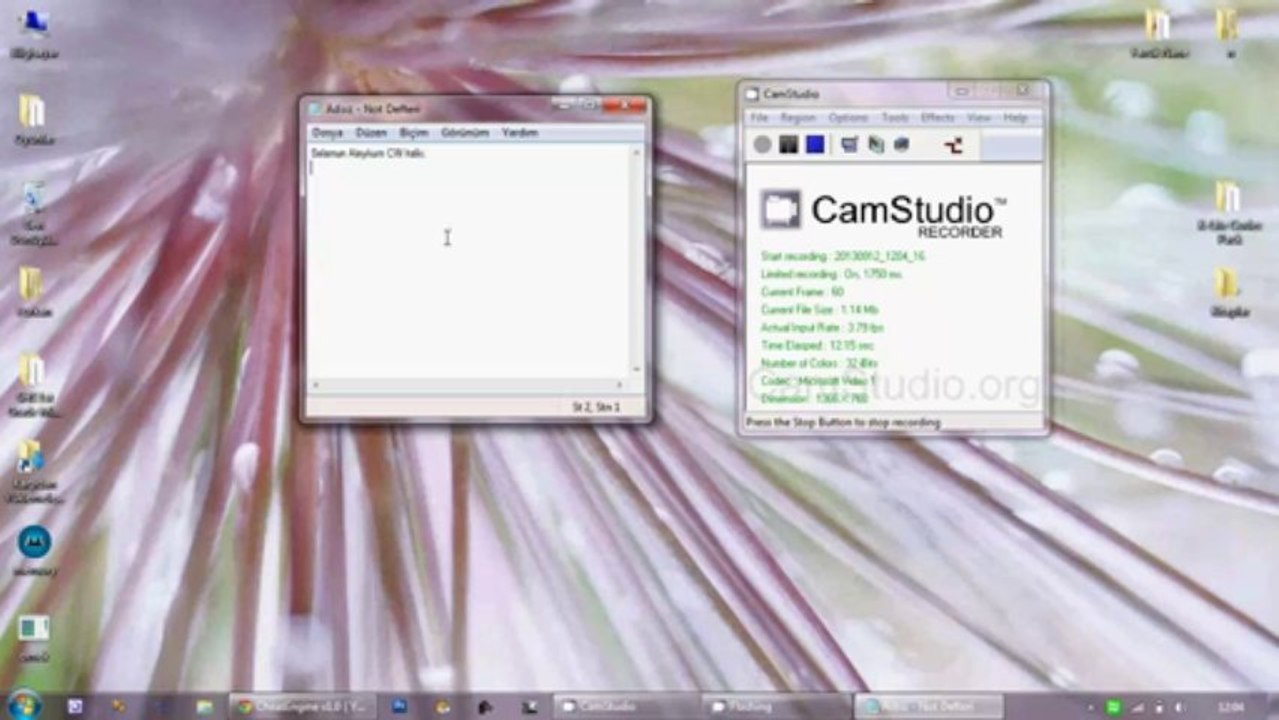Click the first line of text in Notepad
This screenshot has width=1279, height=720.
pos(368,153)
